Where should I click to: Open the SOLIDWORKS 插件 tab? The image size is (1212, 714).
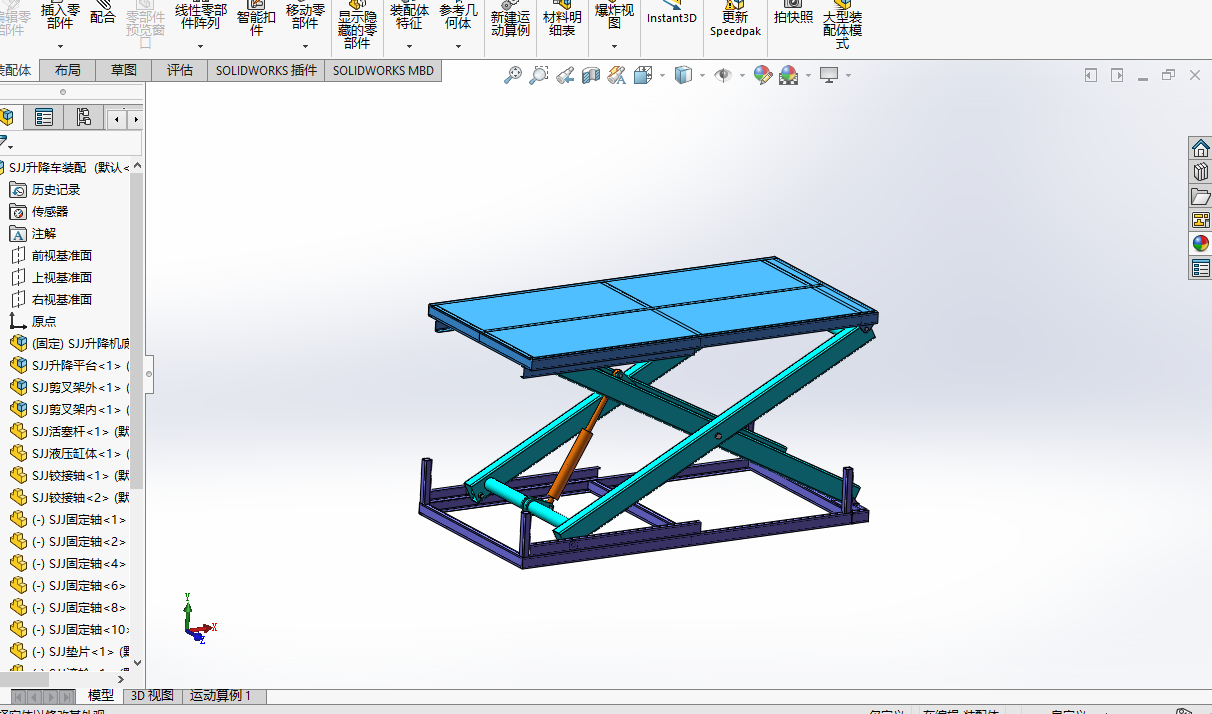[x=266, y=71]
